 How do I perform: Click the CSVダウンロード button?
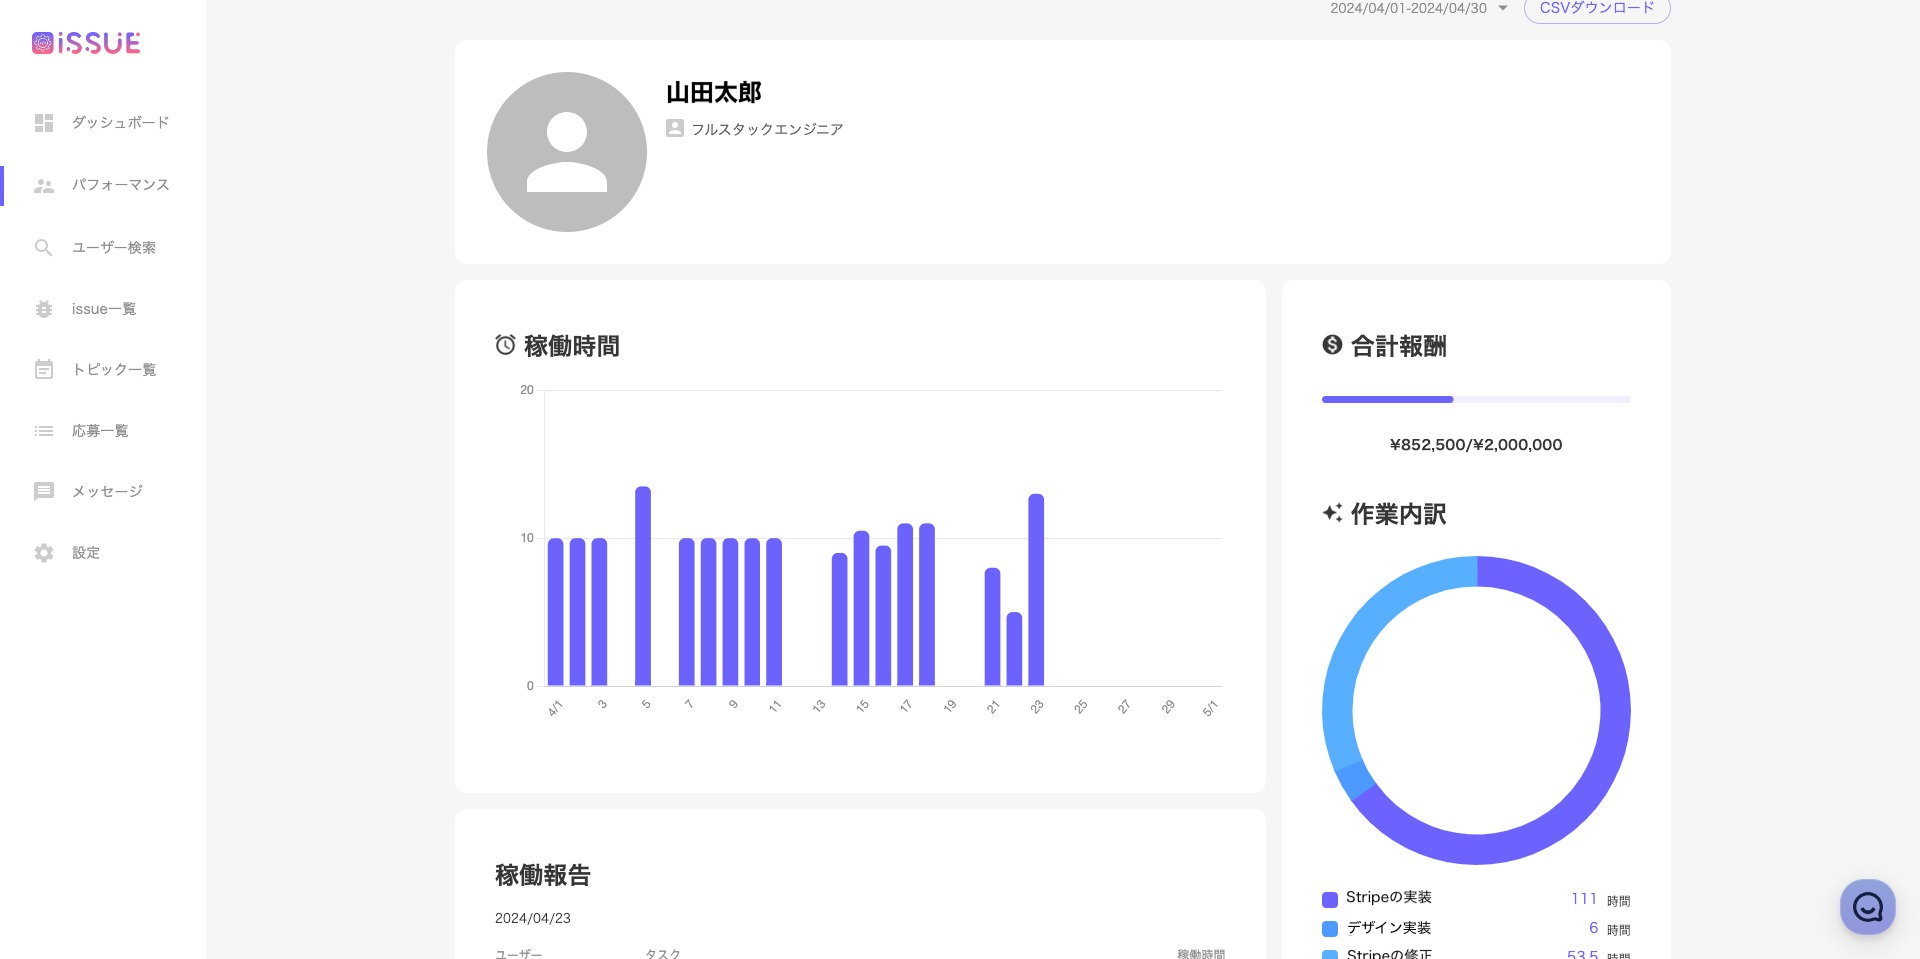point(1596,8)
